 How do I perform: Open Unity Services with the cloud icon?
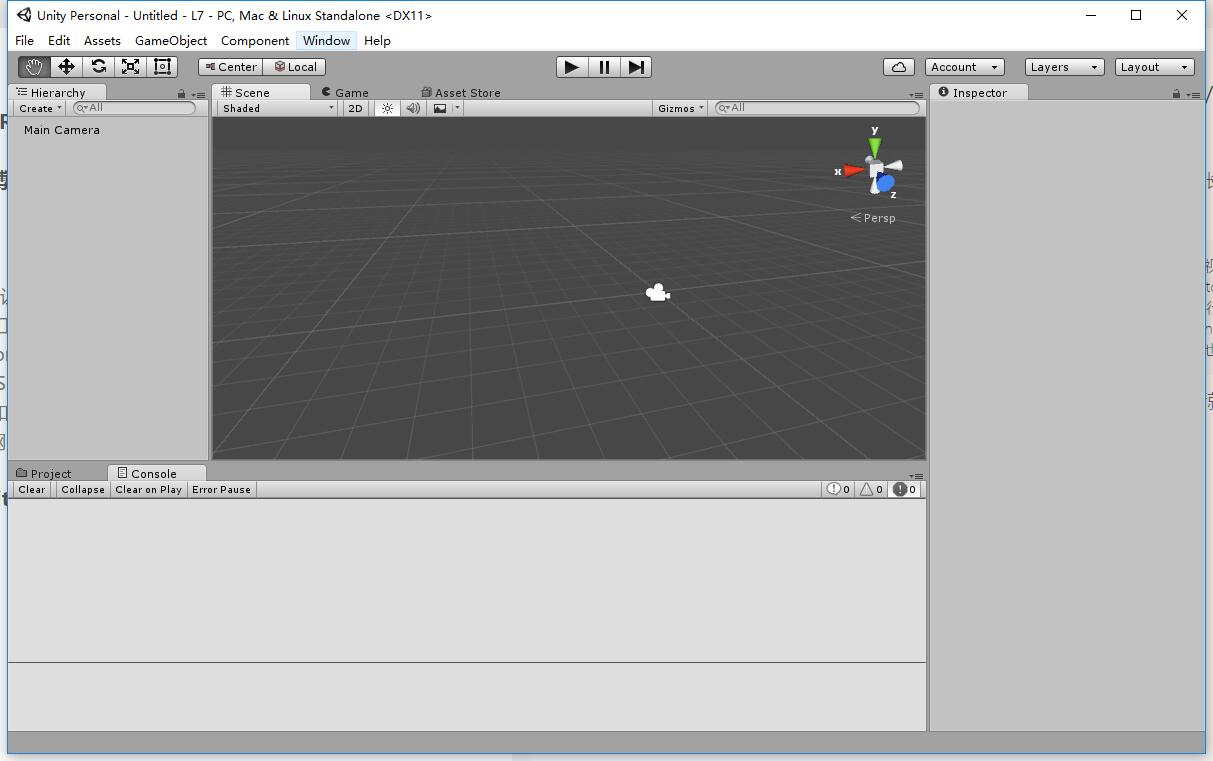coord(898,66)
